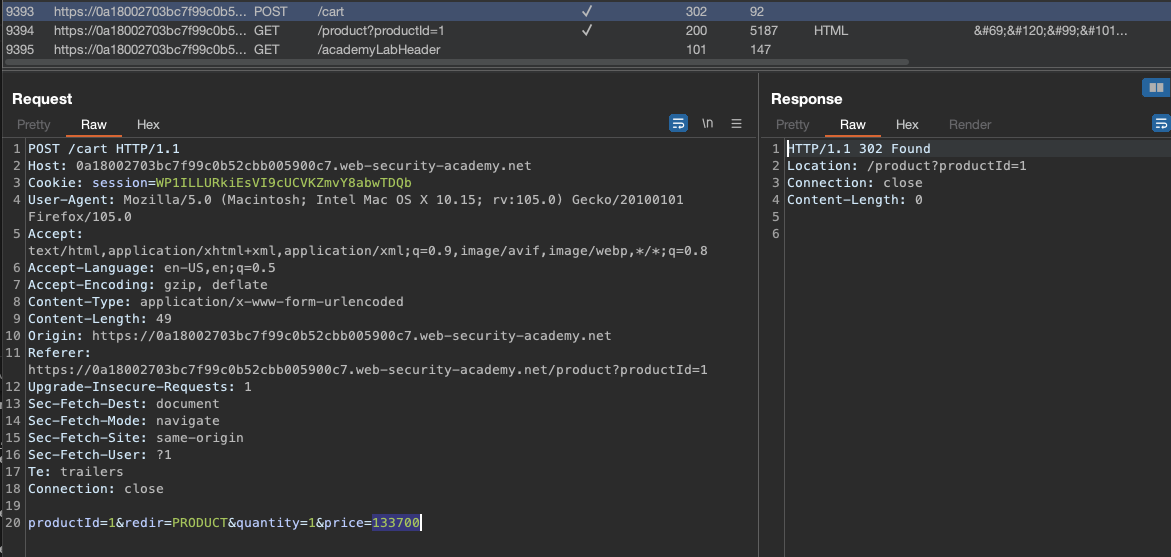Image resolution: width=1171 pixels, height=557 pixels.
Task: Open the Request panel hamburger menu
Action: 737,124
